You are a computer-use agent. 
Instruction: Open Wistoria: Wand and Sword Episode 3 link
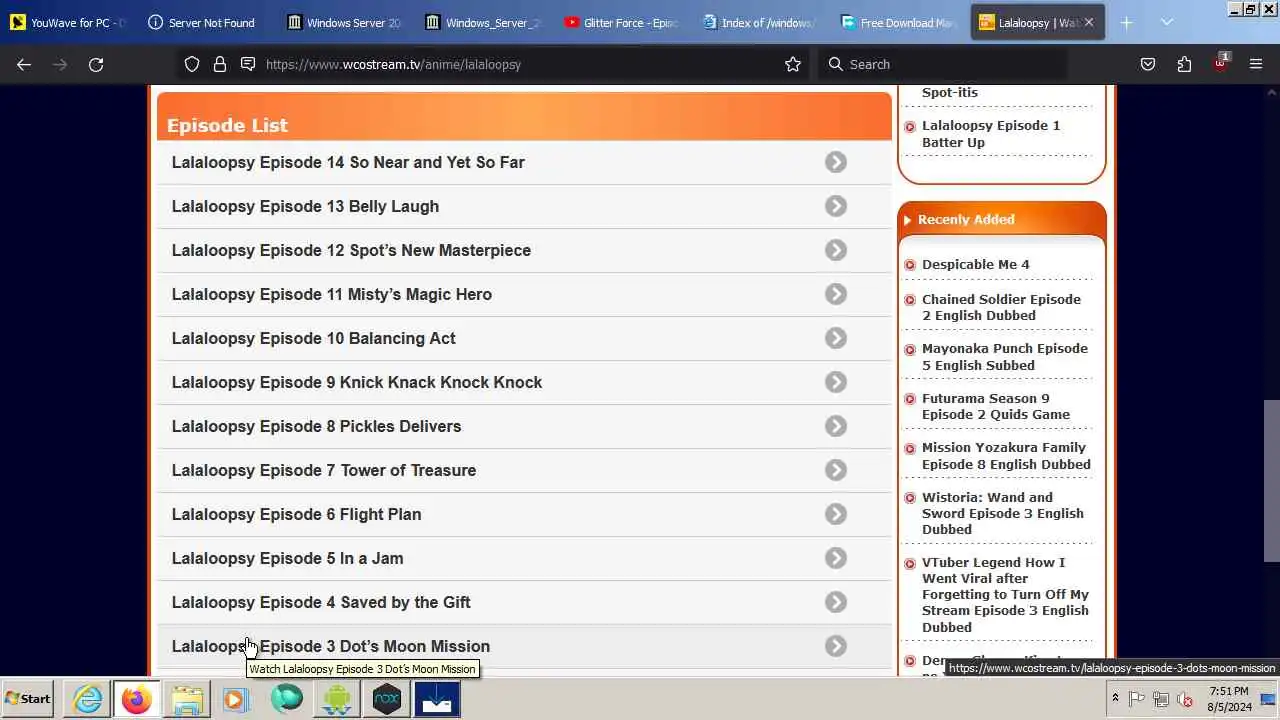click(1003, 513)
